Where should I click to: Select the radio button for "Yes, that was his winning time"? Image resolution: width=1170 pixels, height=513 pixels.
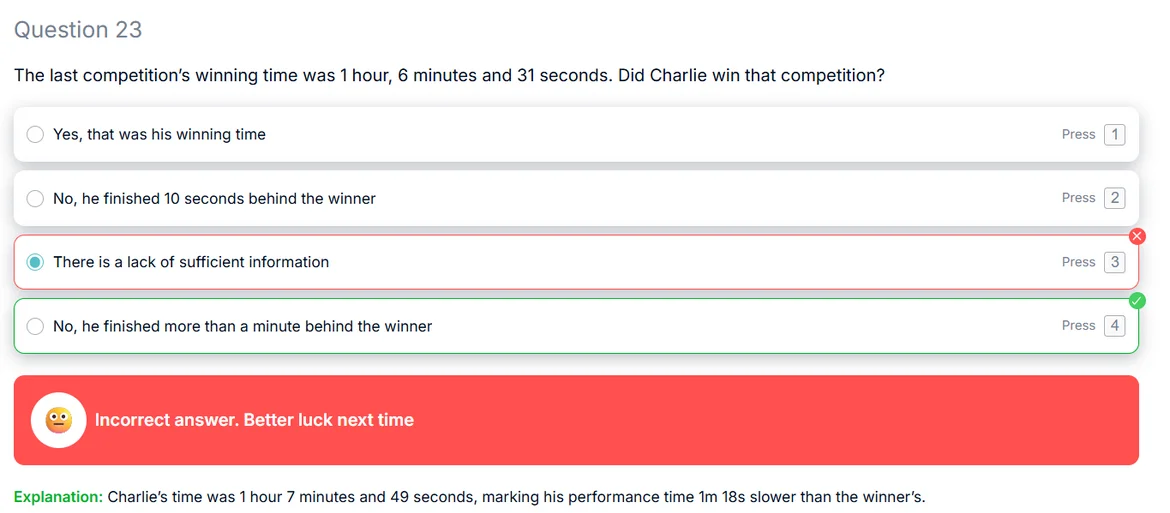pos(35,135)
